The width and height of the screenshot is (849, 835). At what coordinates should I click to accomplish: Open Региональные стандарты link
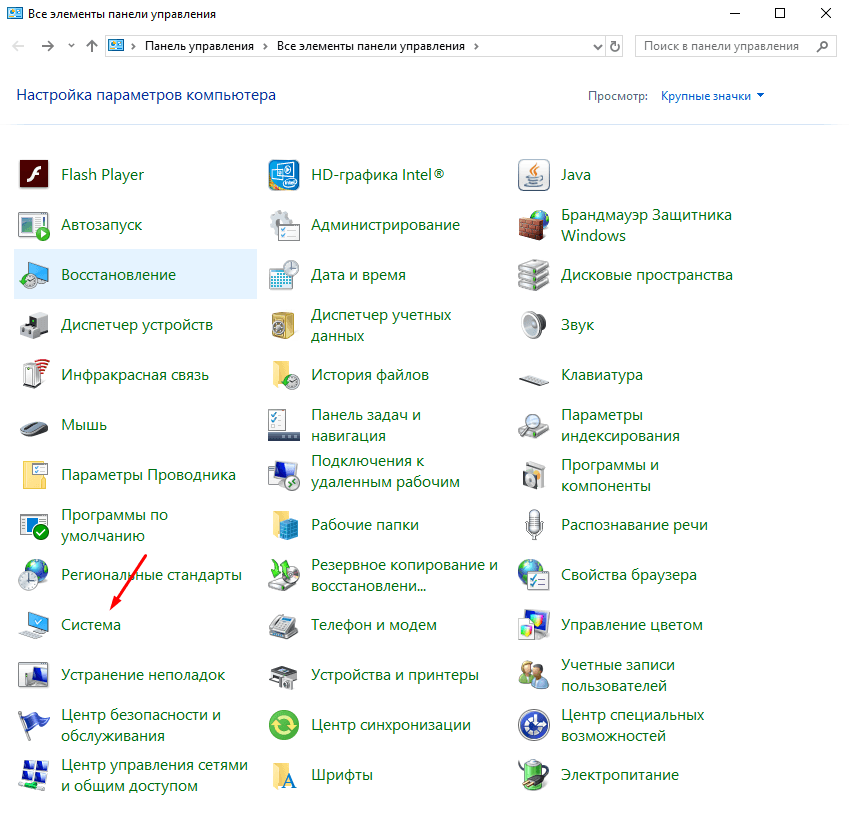coord(151,575)
